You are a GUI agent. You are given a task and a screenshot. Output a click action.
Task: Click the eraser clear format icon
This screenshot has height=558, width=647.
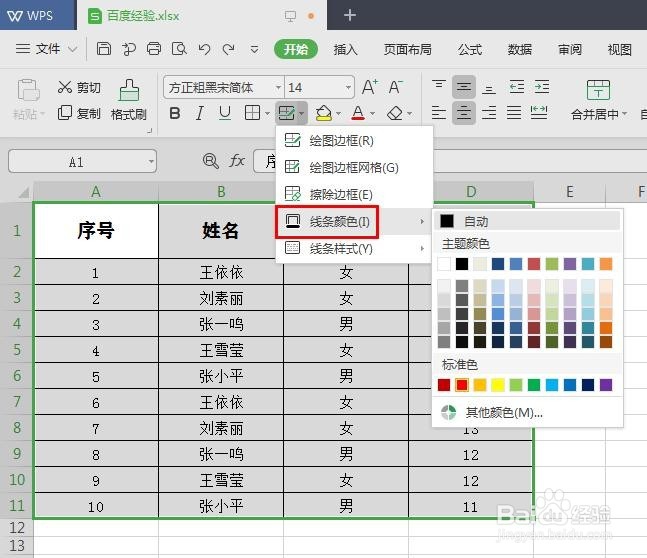point(394,113)
